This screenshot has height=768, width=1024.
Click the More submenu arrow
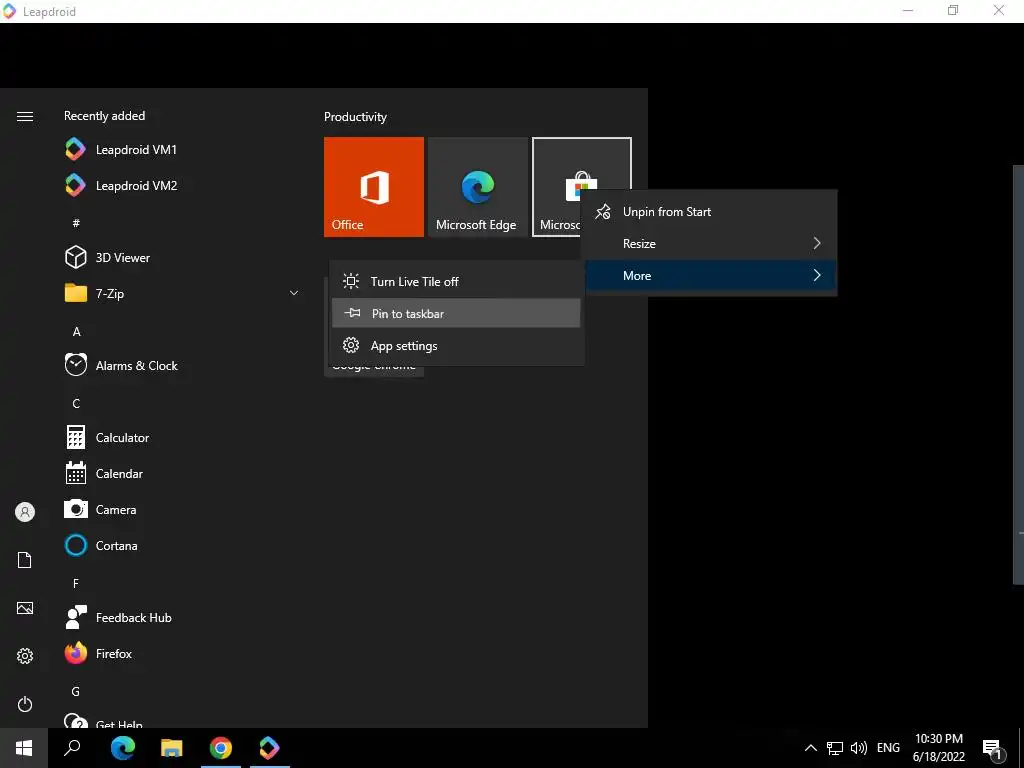point(817,276)
